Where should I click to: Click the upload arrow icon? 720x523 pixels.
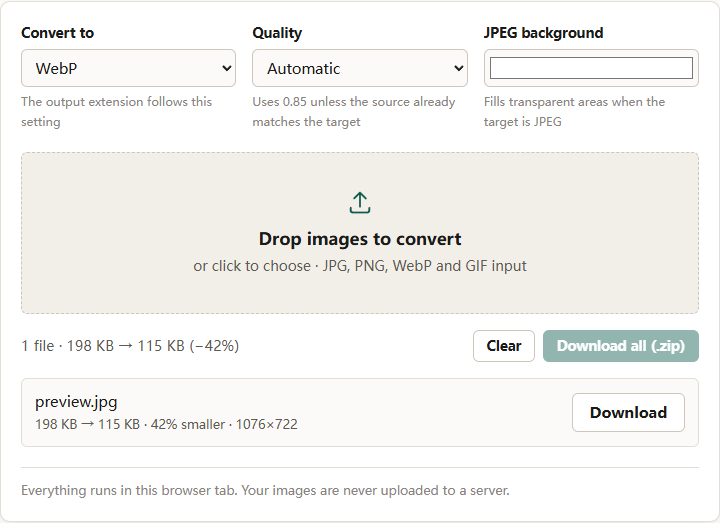[x=360, y=202]
